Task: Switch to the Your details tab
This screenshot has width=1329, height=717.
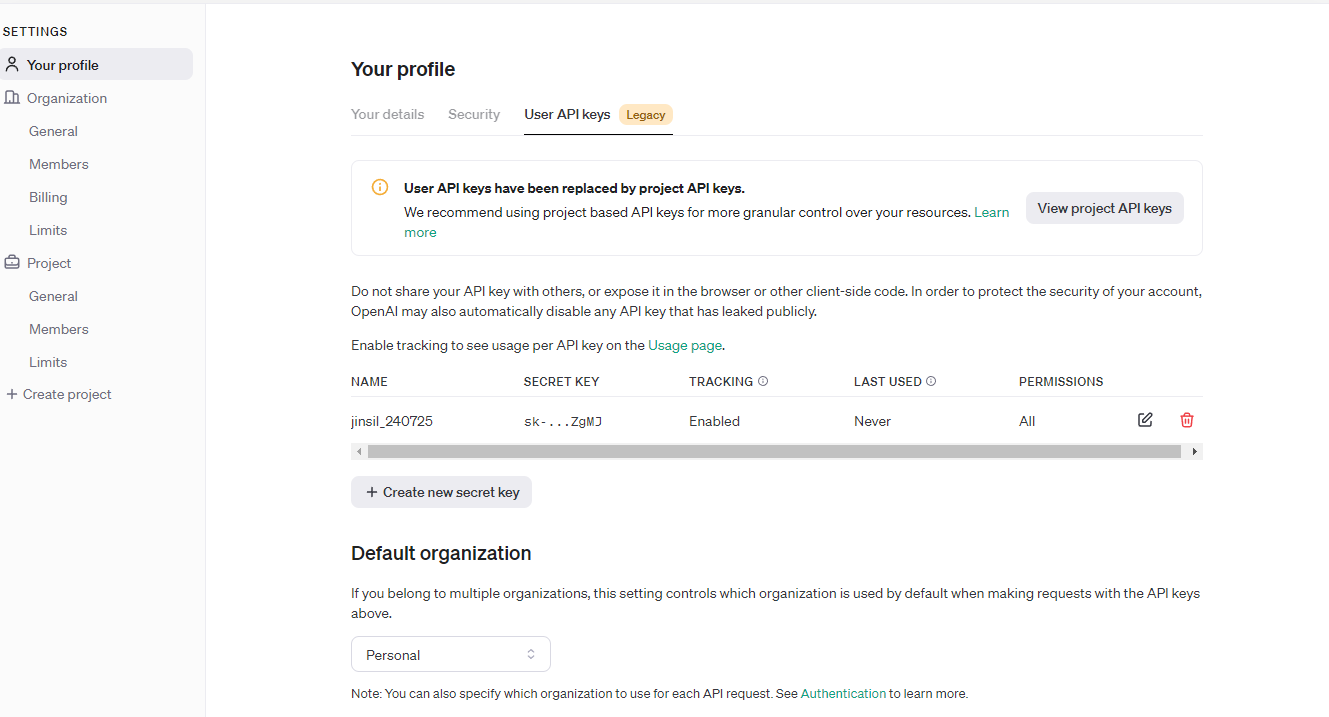Action: (387, 114)
